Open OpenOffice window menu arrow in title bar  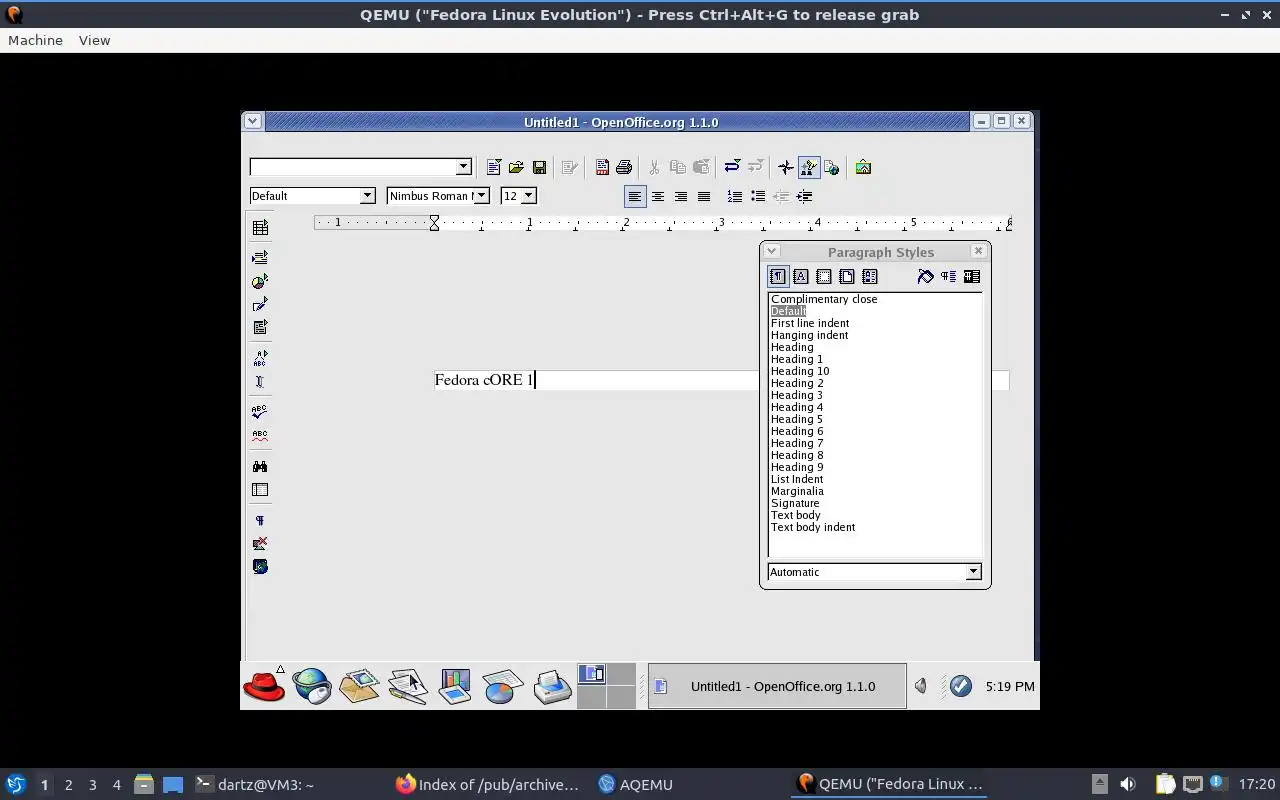pos(252,121)
